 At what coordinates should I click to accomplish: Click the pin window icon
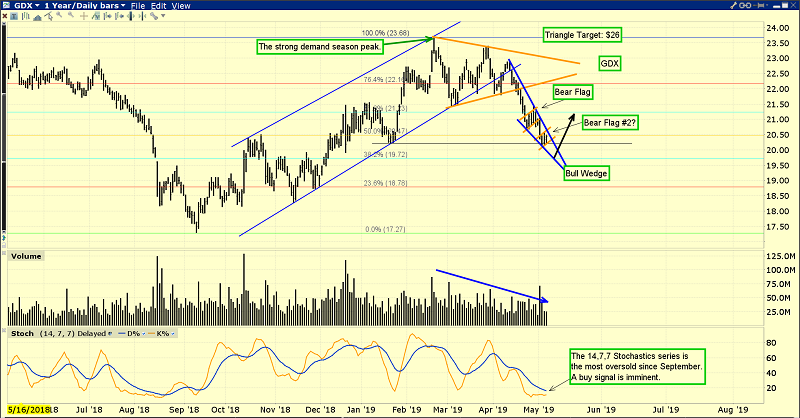[759, 5]
